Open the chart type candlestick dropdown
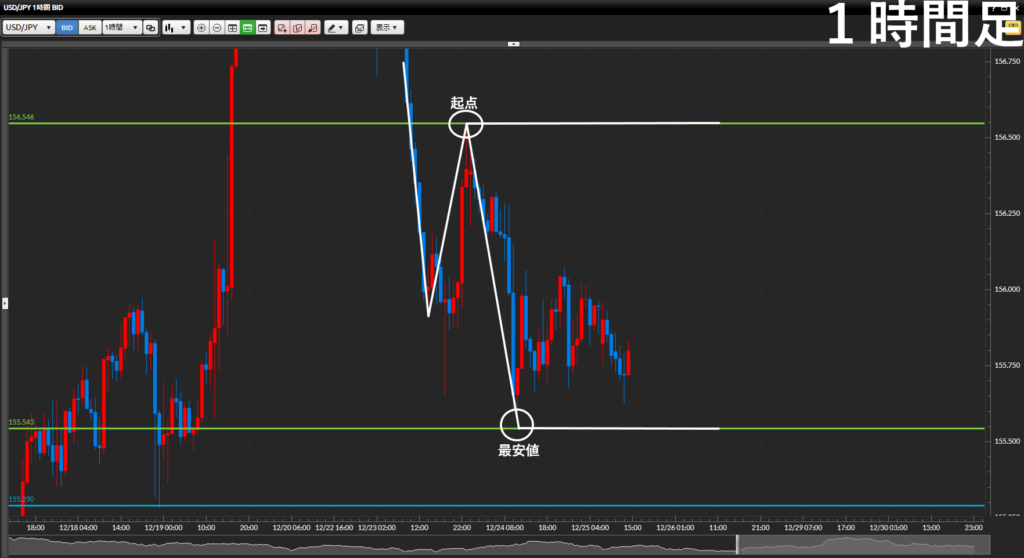The width and height of the screenshot is (1024, 558). point(176,28)
